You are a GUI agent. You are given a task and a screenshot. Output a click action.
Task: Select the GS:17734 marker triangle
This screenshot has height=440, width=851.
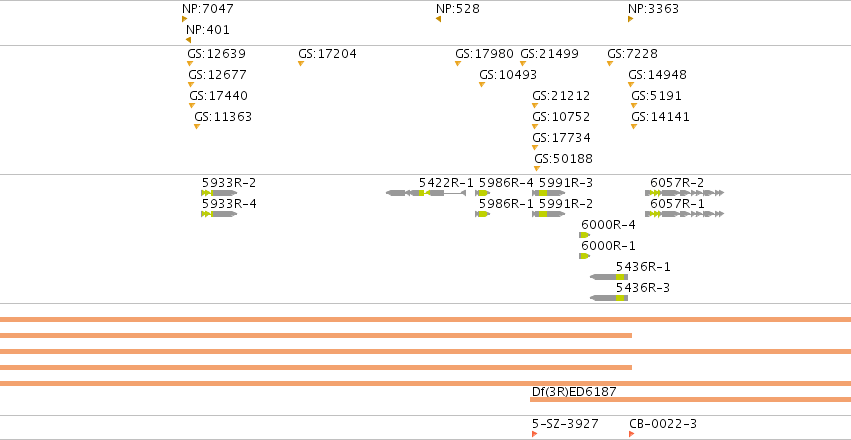[x=535, y=148]
